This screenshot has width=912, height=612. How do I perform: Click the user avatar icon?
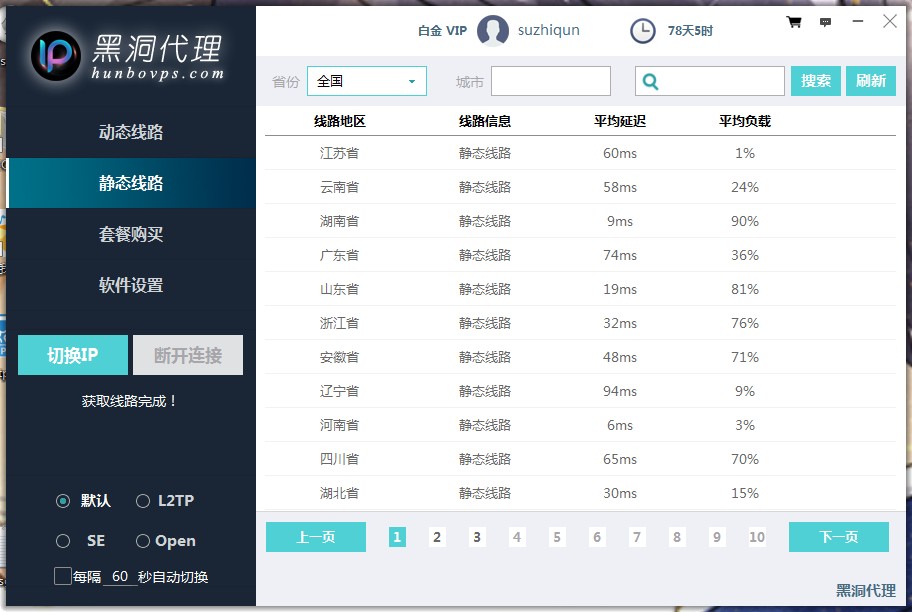493,31
